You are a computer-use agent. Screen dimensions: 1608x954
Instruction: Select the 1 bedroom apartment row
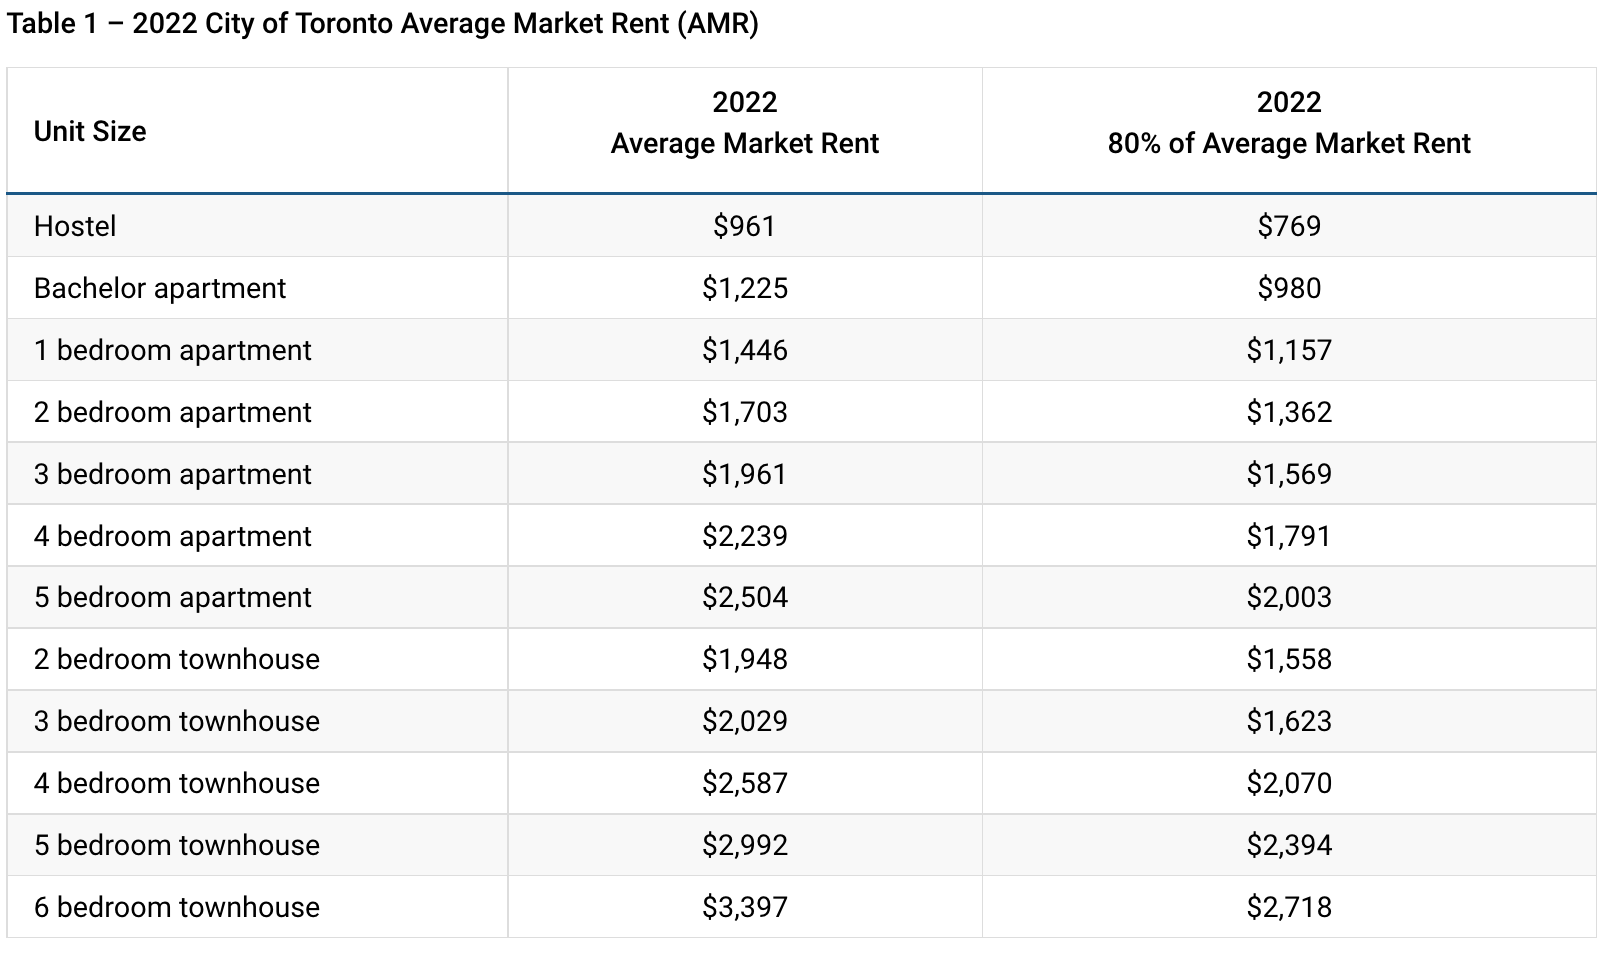pyautogui.click(x=172, y=350)
